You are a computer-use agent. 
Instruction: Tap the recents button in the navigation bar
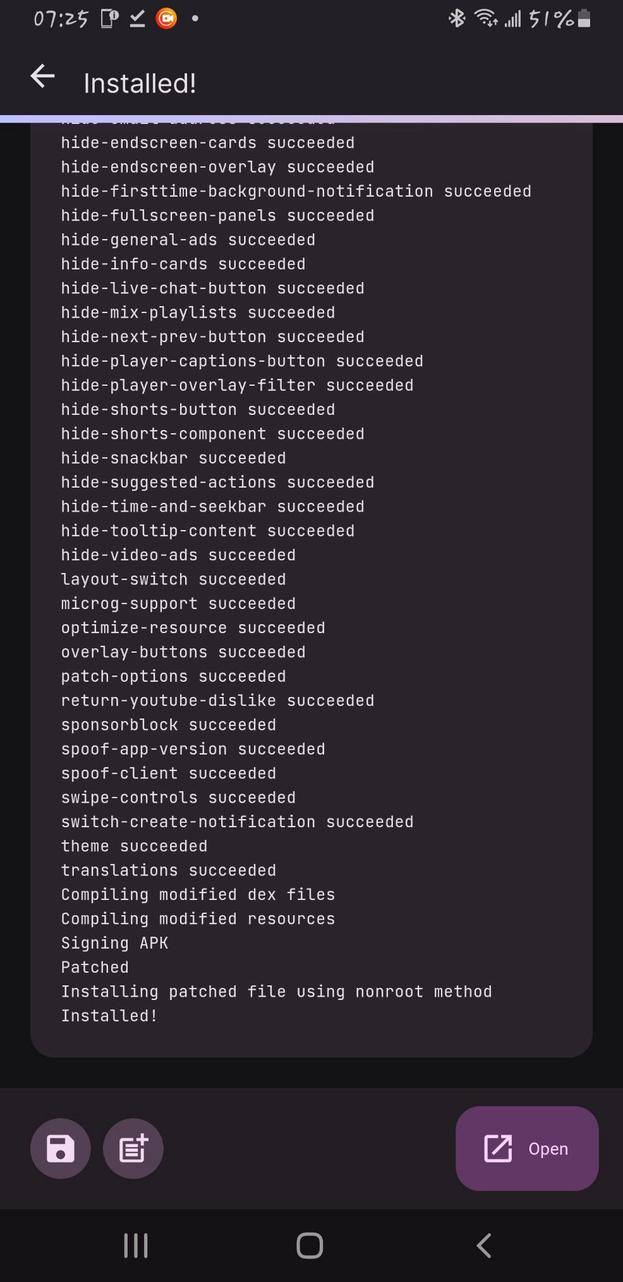[x=135, y=1245]
